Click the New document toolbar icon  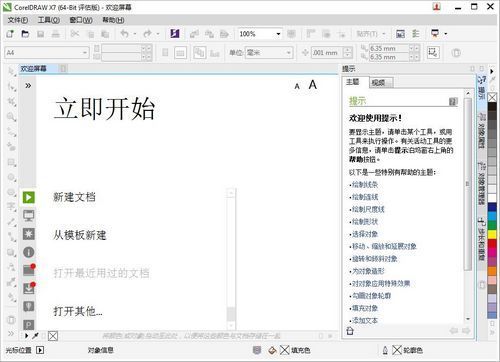[10, 34]
